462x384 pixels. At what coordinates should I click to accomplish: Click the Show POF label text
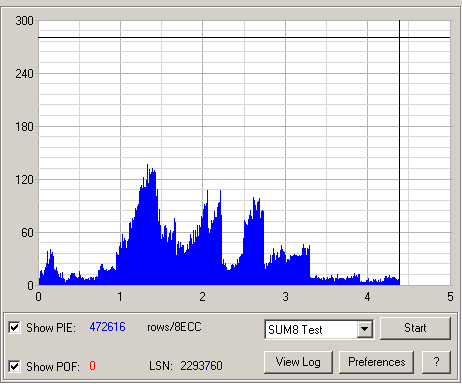pyautogui.click(x=53, y=367)
